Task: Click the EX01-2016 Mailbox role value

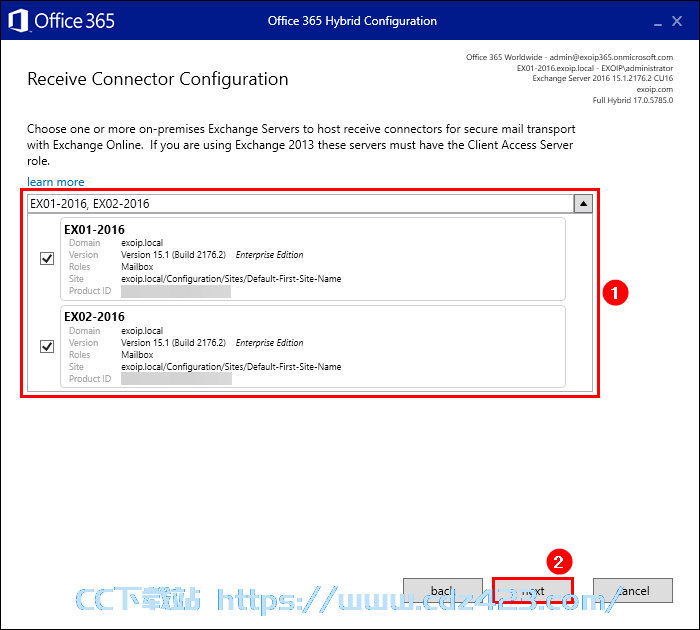Action: click(x=137, y=267)
